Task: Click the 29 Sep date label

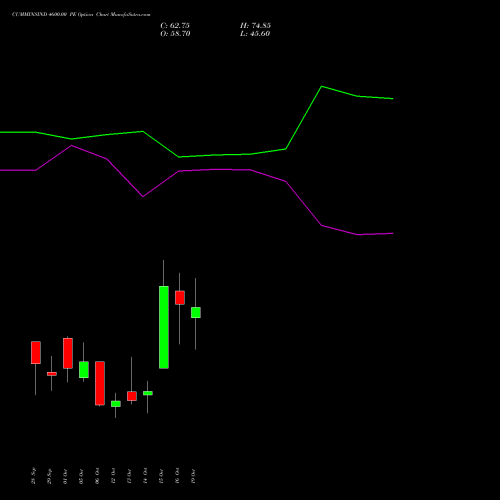Action: coord(49,476)
